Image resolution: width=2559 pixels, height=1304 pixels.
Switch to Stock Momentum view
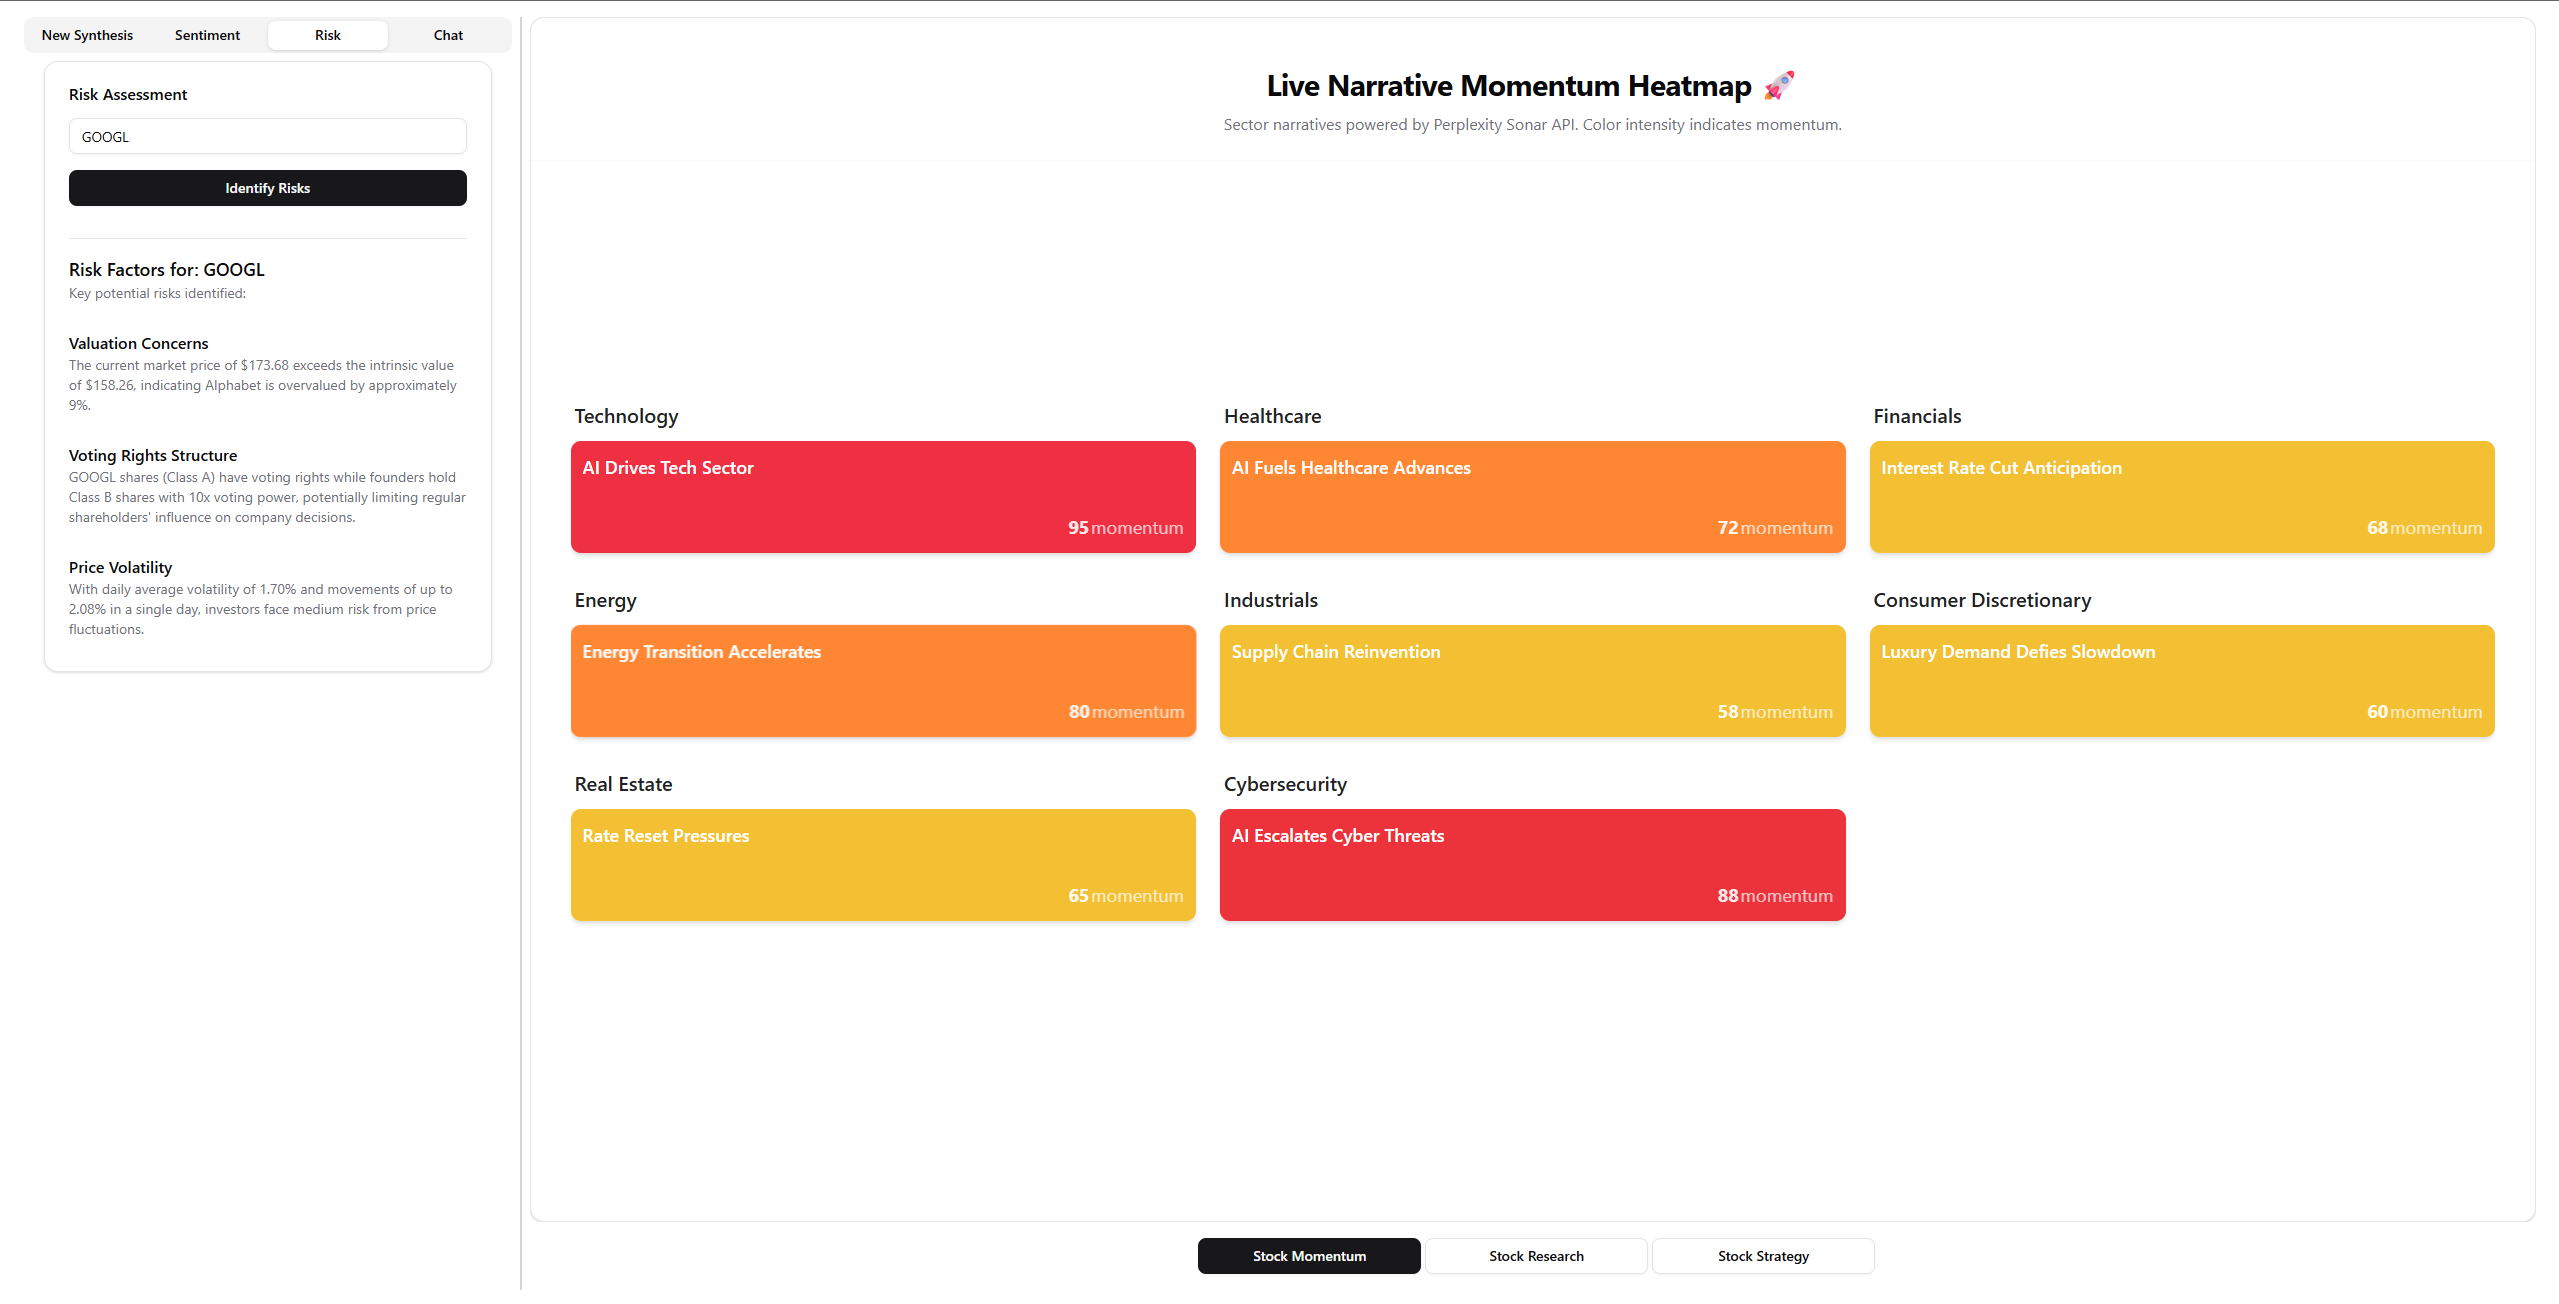(x=1308, y=1256)
